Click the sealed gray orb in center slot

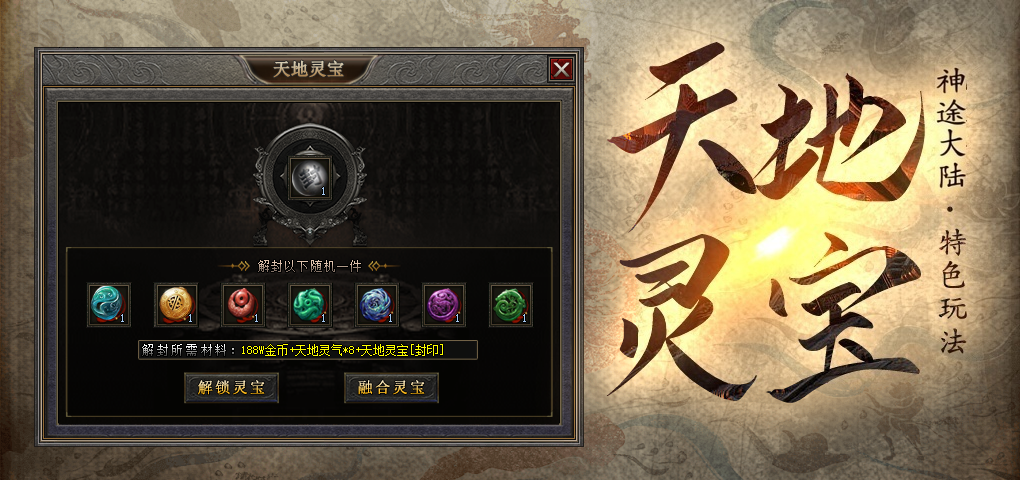pyautogui.click(x=310, y=178)
